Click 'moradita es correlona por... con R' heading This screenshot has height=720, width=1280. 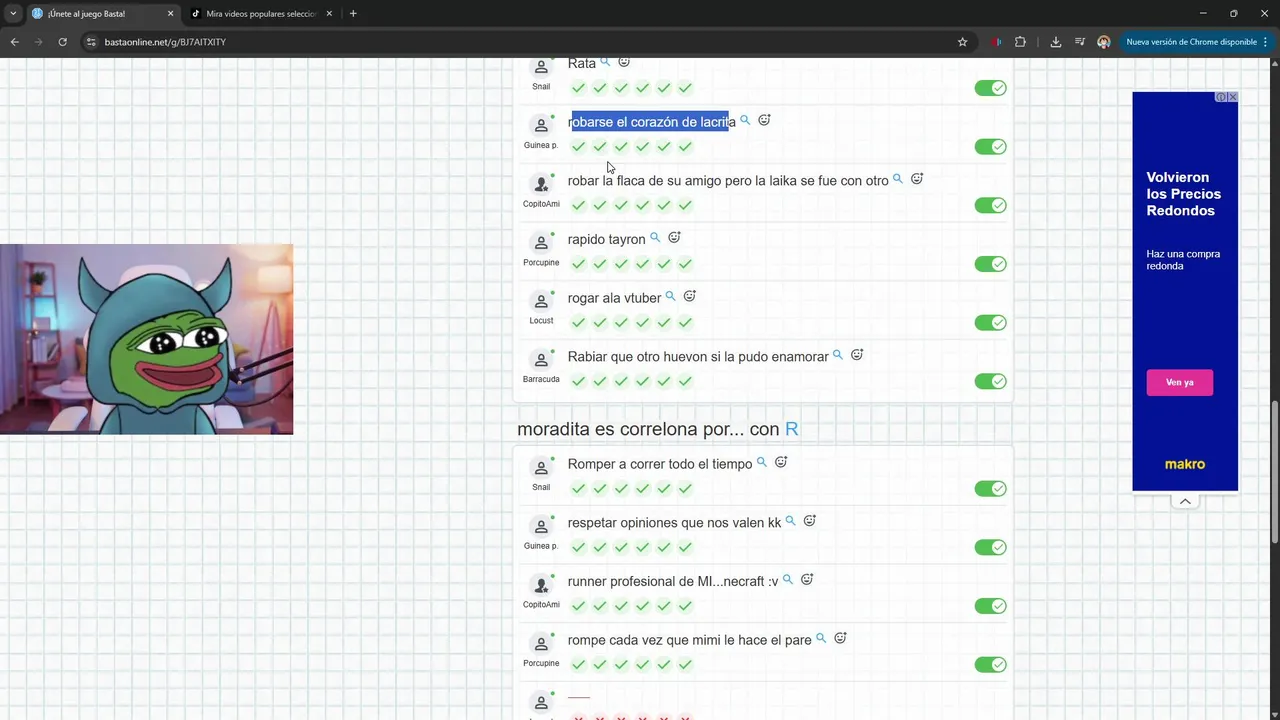click(x=658, y=429)
